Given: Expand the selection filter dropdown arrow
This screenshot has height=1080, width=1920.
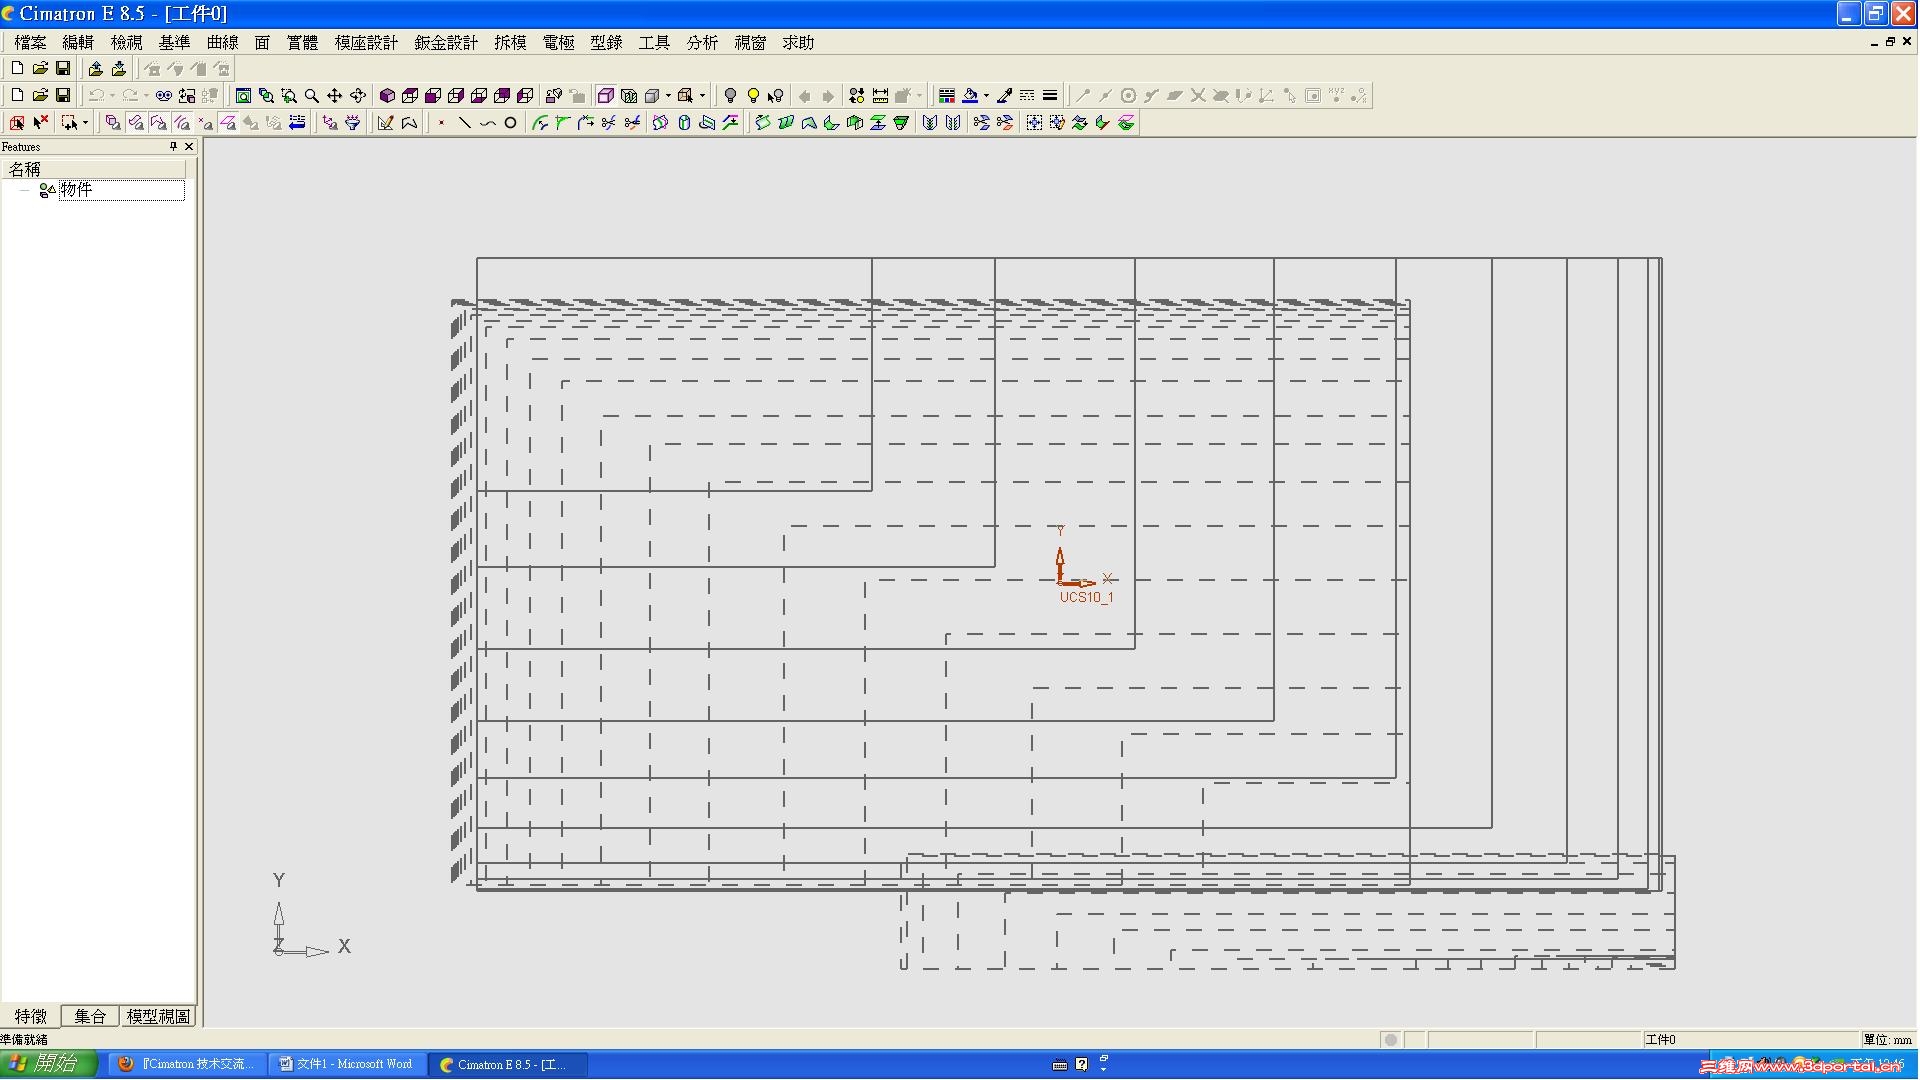Looking at the screenshot, I should click(x=85, y=123).
